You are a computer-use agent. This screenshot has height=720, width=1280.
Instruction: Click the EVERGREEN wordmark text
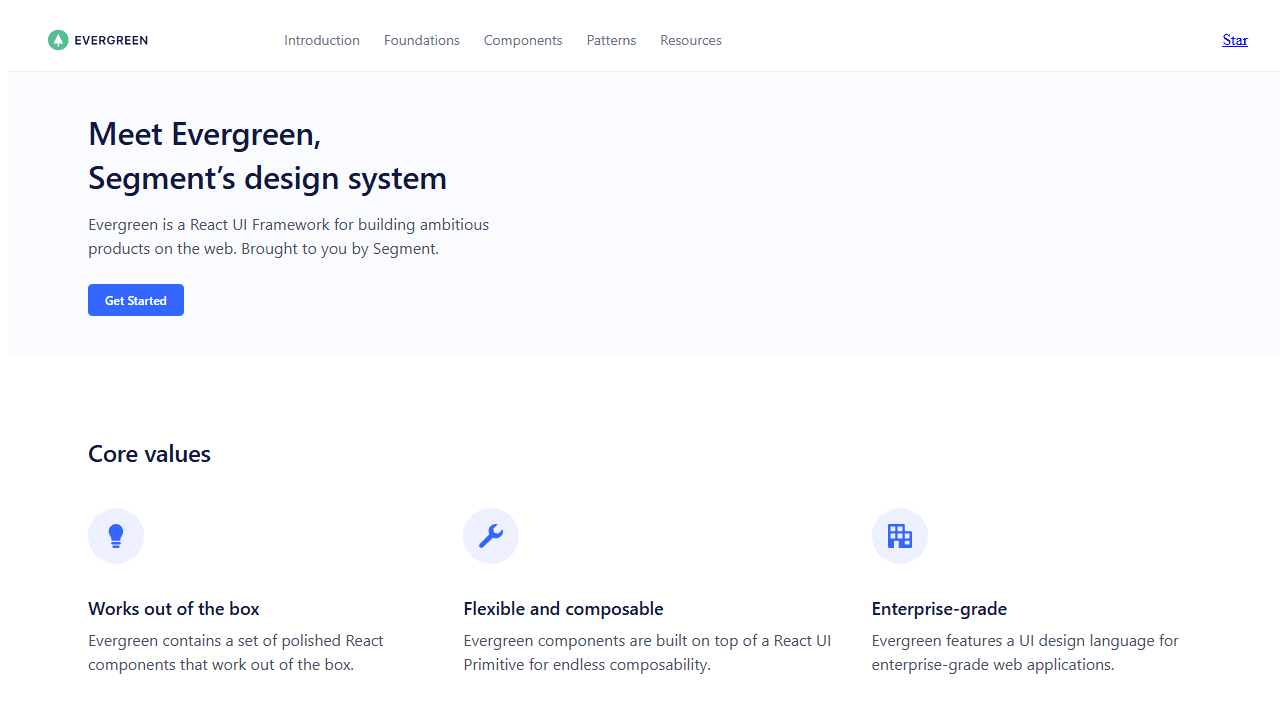(111, 40)
